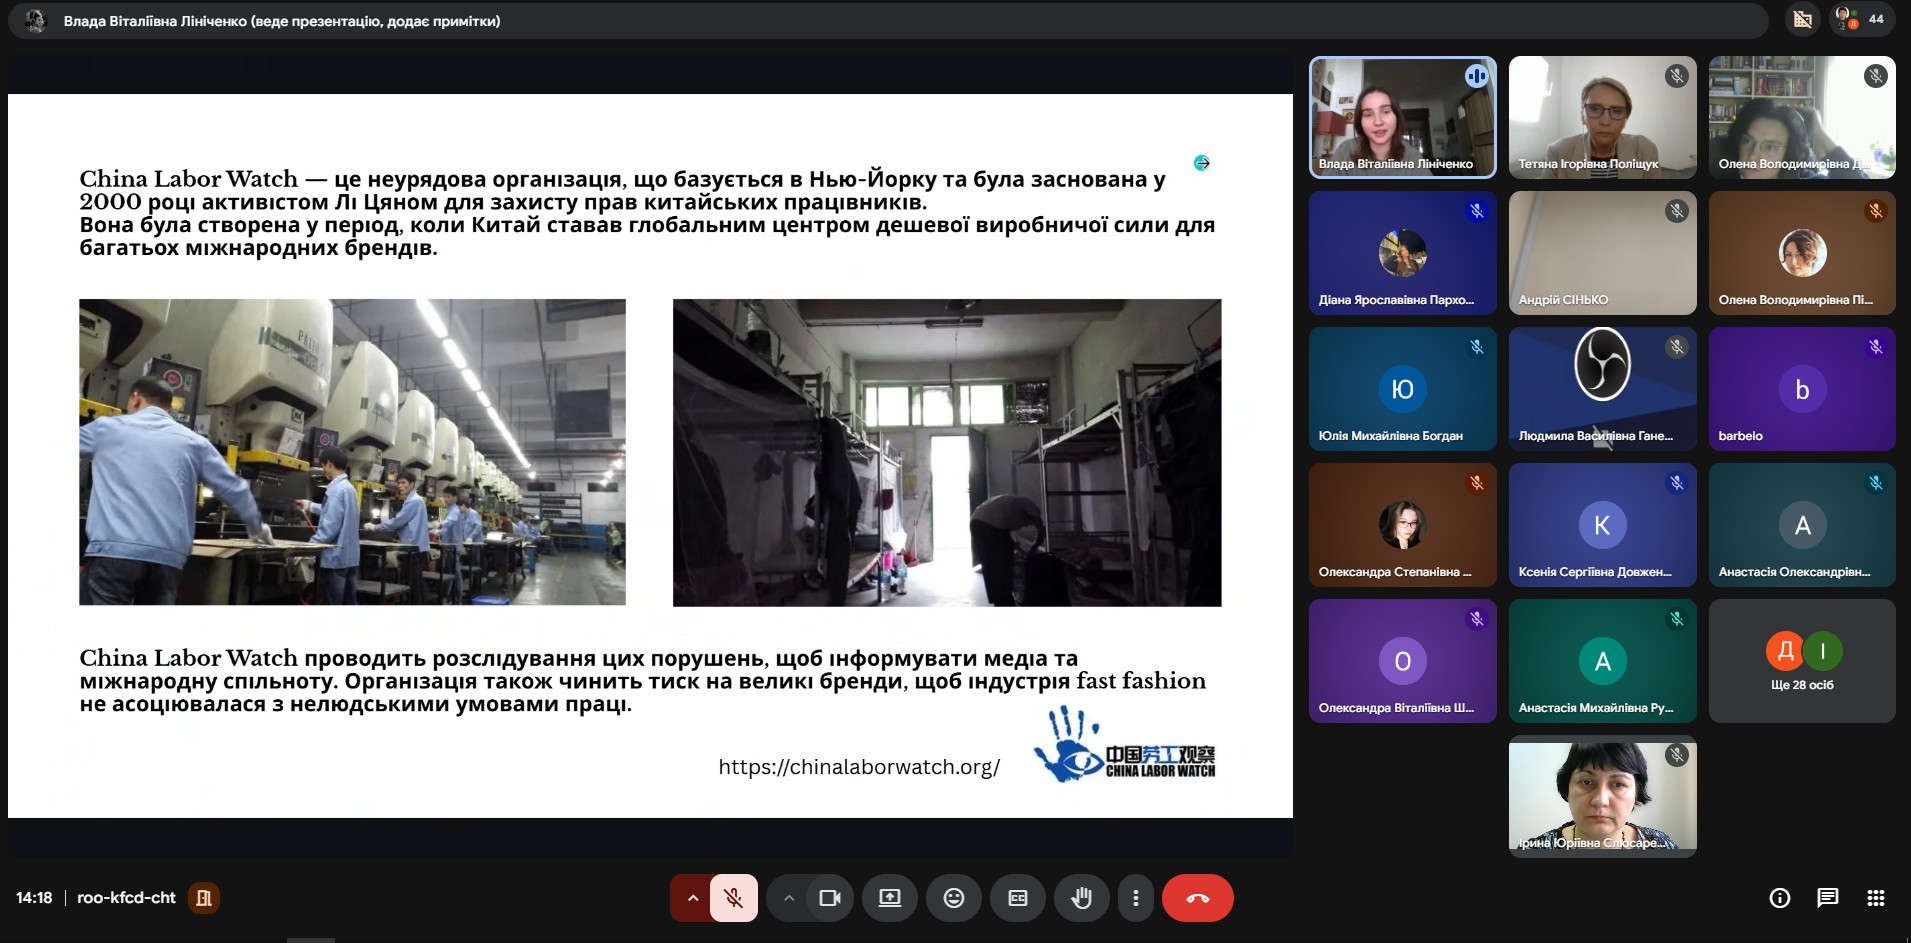This screenshot has width=1911, height=943.
Task: Open meeting details info icon
Action: [1779, 898]
